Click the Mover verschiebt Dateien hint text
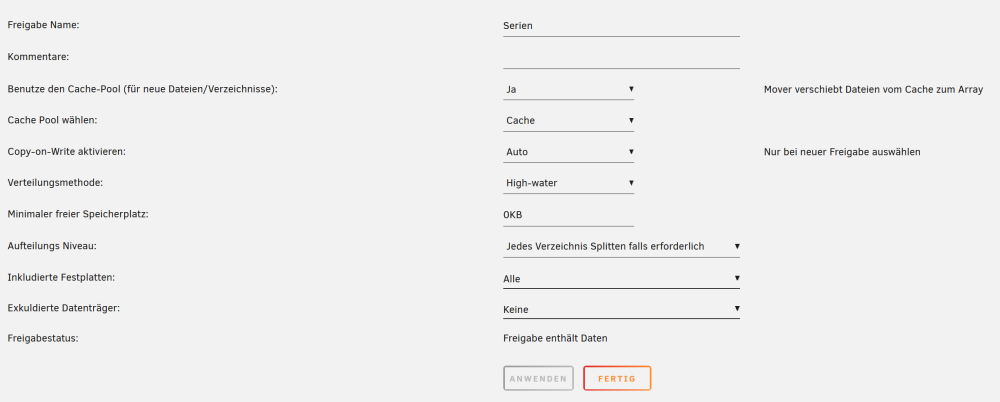The width and height of the screenshot is (1000, 402). coord(873,89)
